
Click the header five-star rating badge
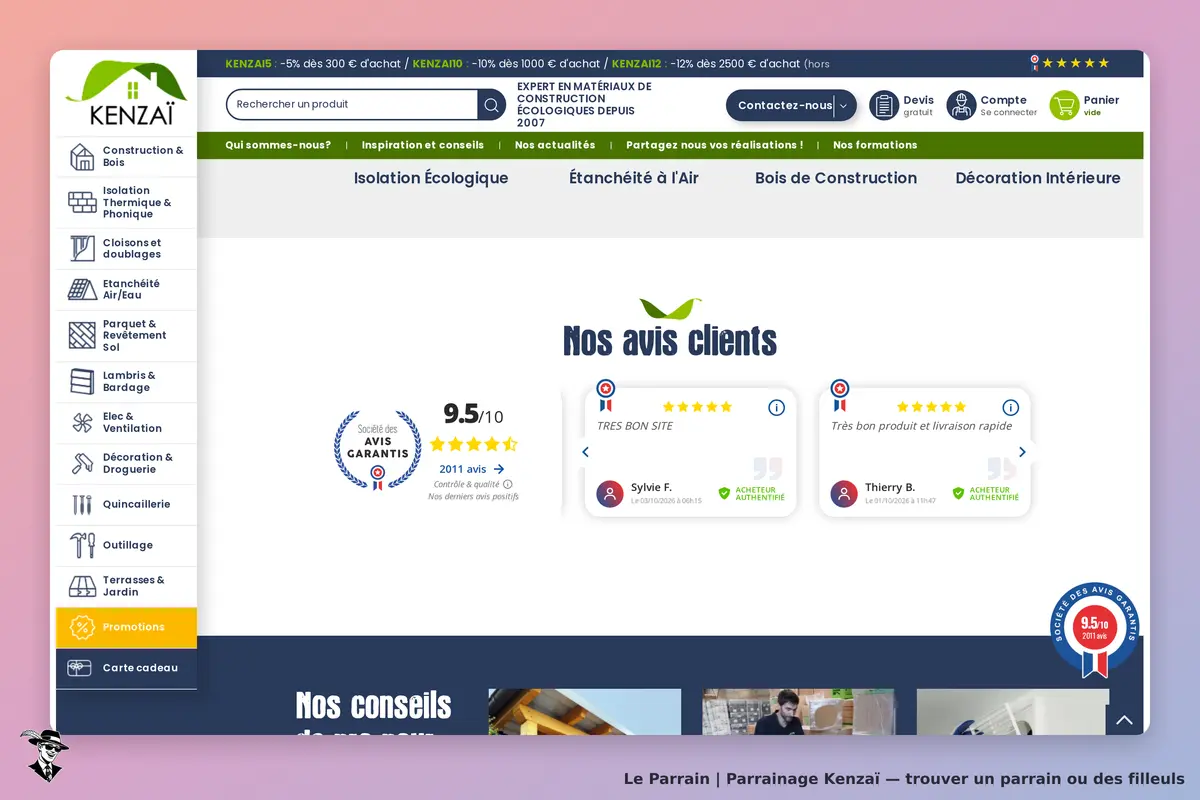click(1070, 63)
